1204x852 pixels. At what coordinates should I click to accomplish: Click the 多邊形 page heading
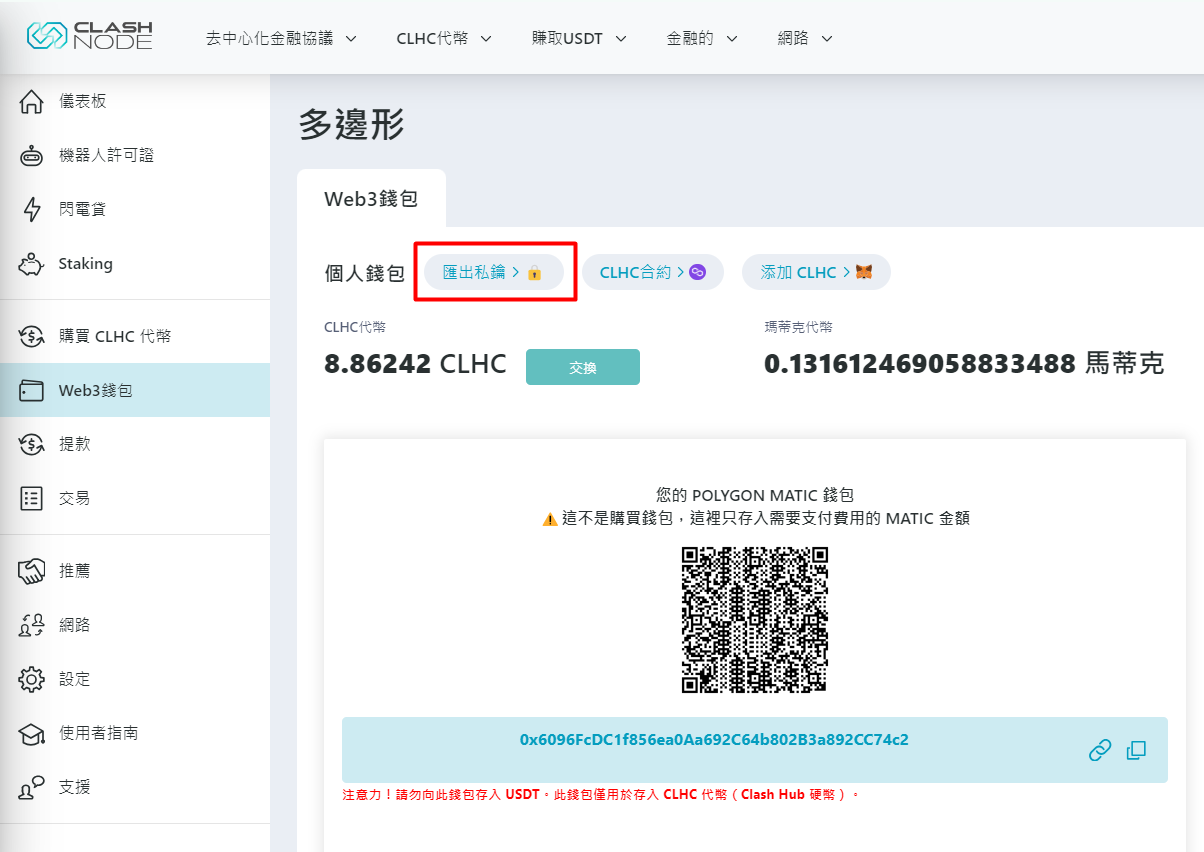pos(351,126)
